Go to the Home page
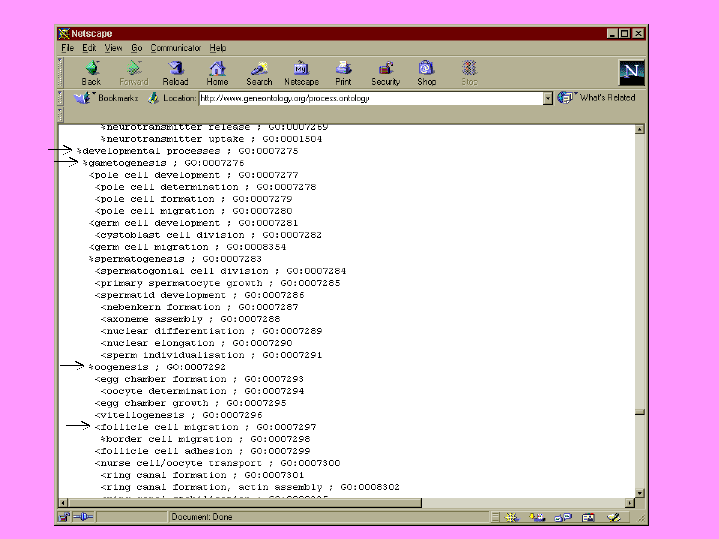Viewport: 719px width, 539px height. (x=217, y=72)
